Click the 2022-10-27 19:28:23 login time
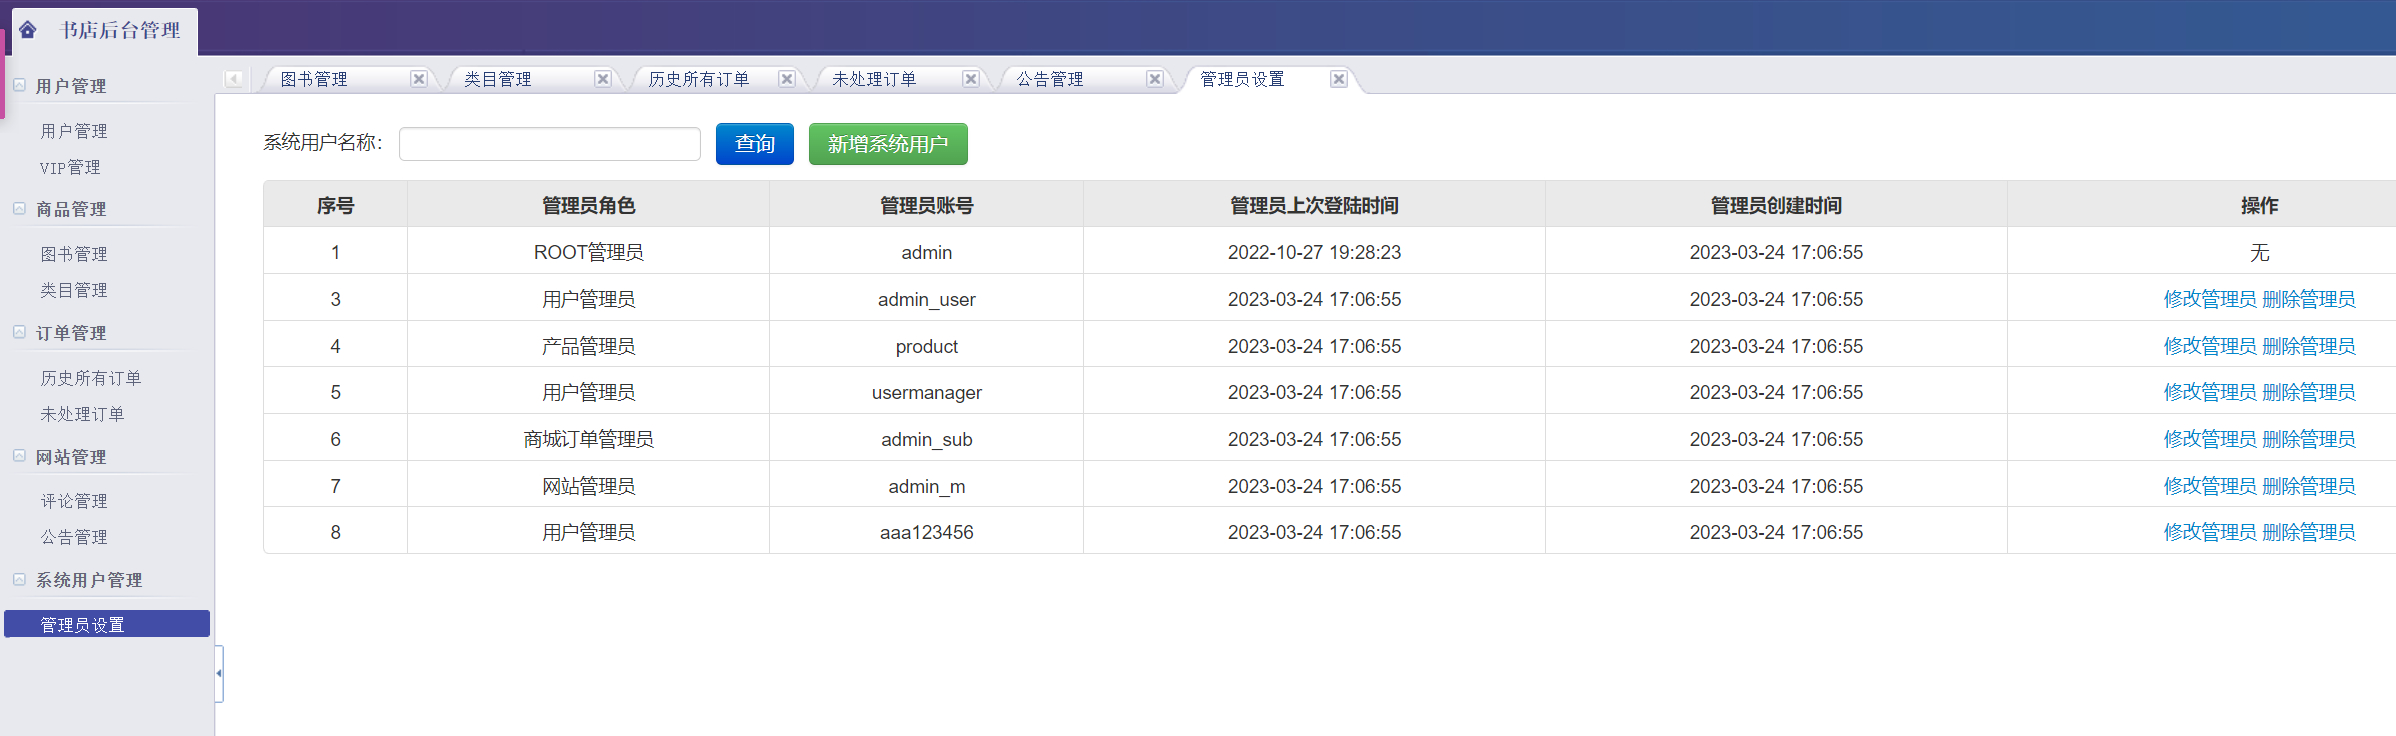The height and width of the screenshot is (736, 2396). [x=1314, y=252]
